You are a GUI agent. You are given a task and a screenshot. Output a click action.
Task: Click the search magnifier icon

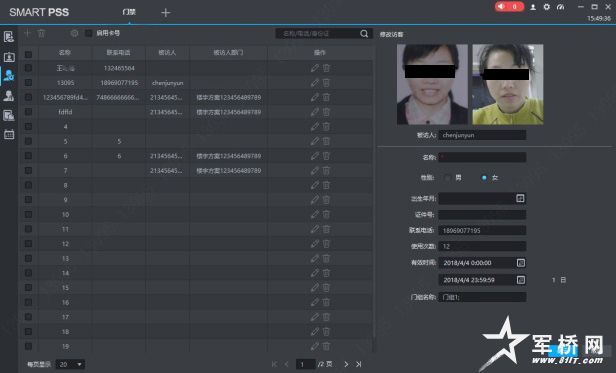(364, 34)
